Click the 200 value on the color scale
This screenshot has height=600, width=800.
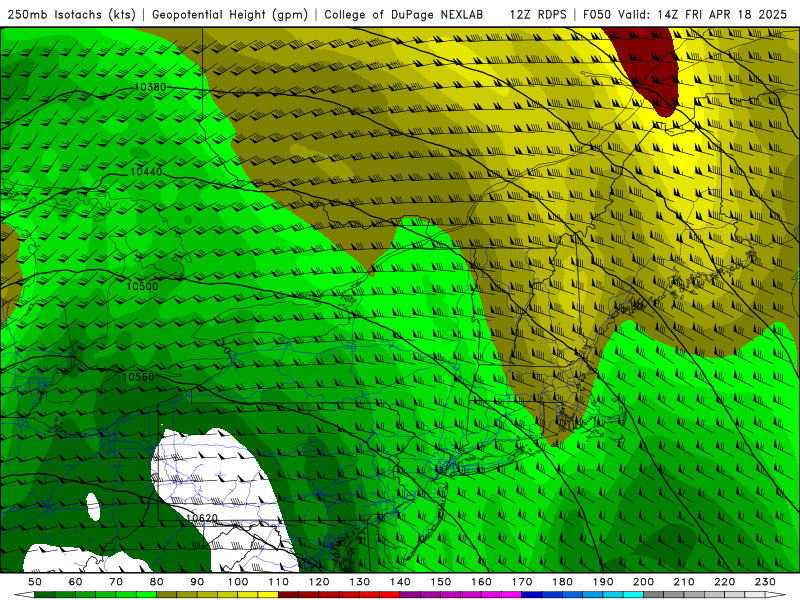pyautogui.click(x=643, y=582)
